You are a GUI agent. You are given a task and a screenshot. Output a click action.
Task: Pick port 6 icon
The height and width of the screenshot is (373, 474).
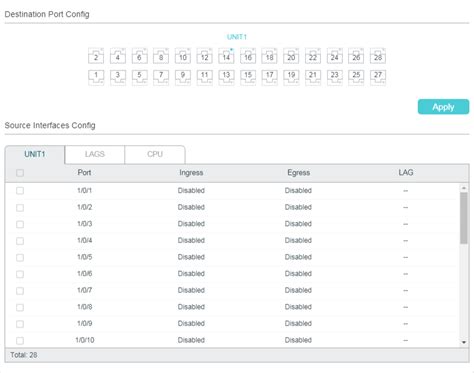139,56
